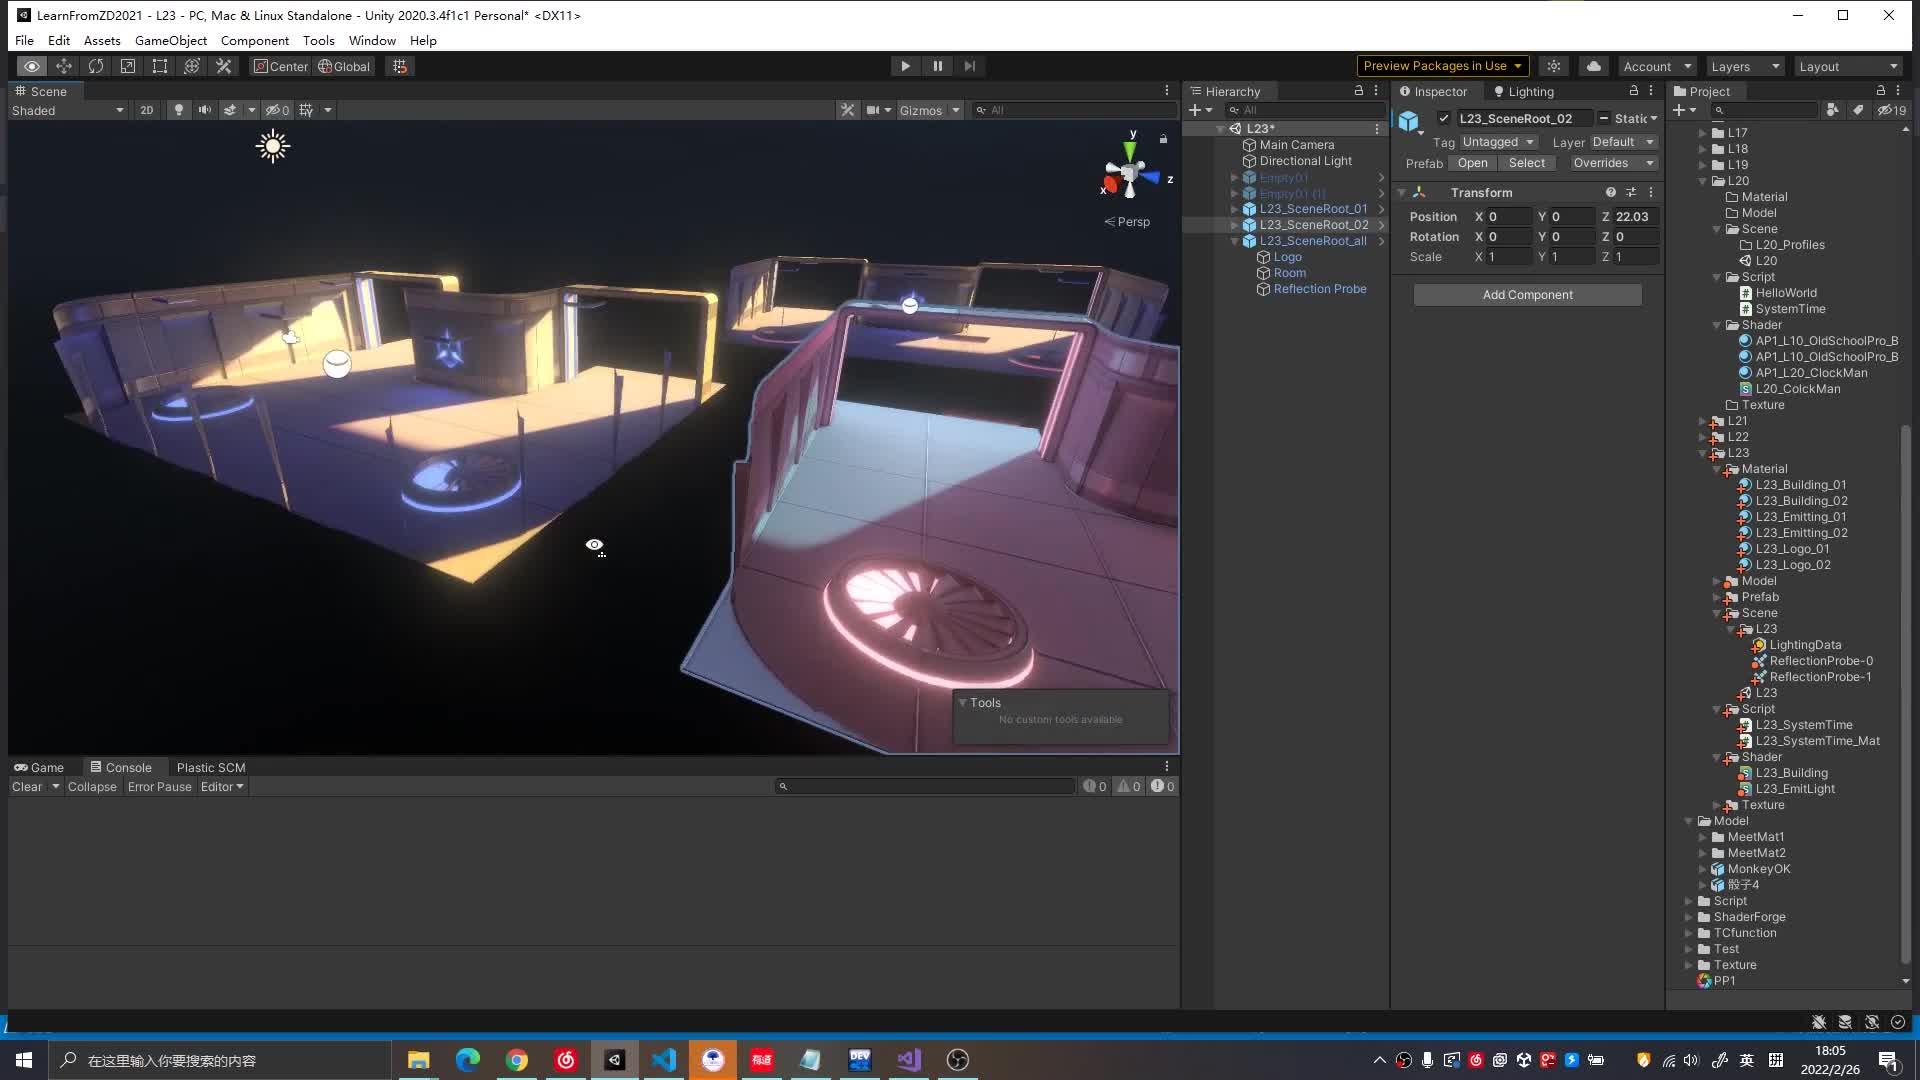Screen dimensions: 1920x1080
Task: Click prefab Select button
Action: coord(1526,163)
